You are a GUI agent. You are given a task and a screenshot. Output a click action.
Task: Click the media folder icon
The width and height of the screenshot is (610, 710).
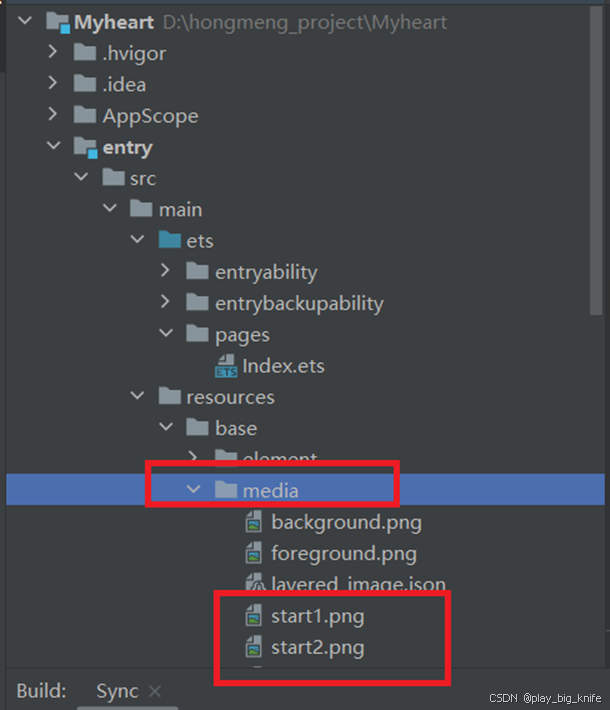[226, 490]
